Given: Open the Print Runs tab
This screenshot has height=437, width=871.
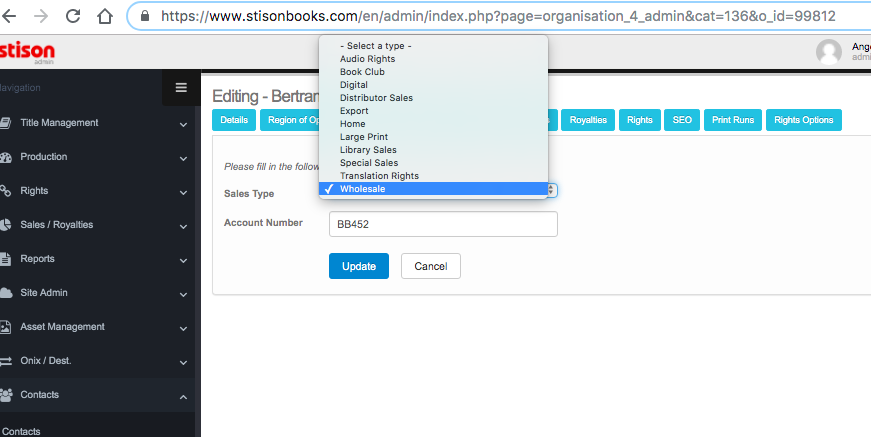Looking at the screenshot, I should pyautogui.click(x=733, y=120).
